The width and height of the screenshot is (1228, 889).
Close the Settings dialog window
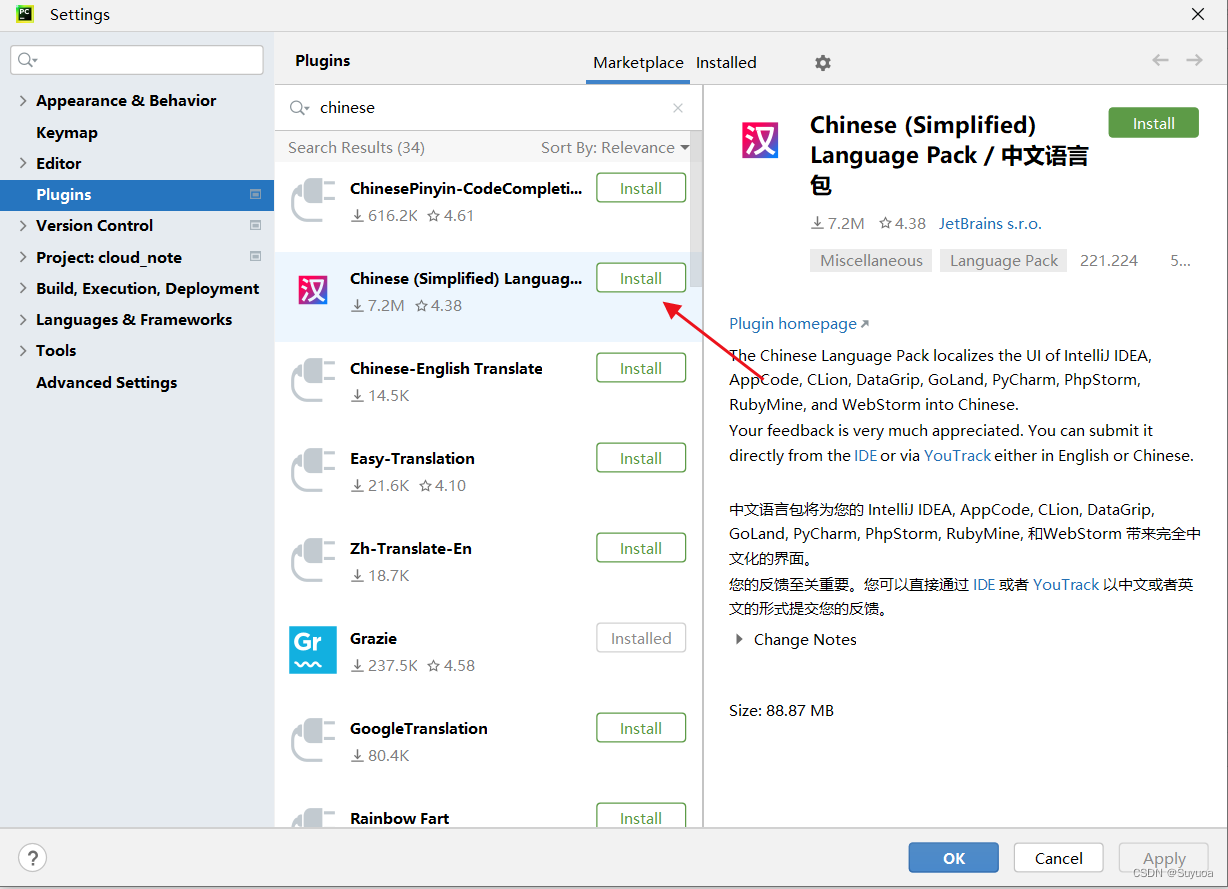[1198, 14]
